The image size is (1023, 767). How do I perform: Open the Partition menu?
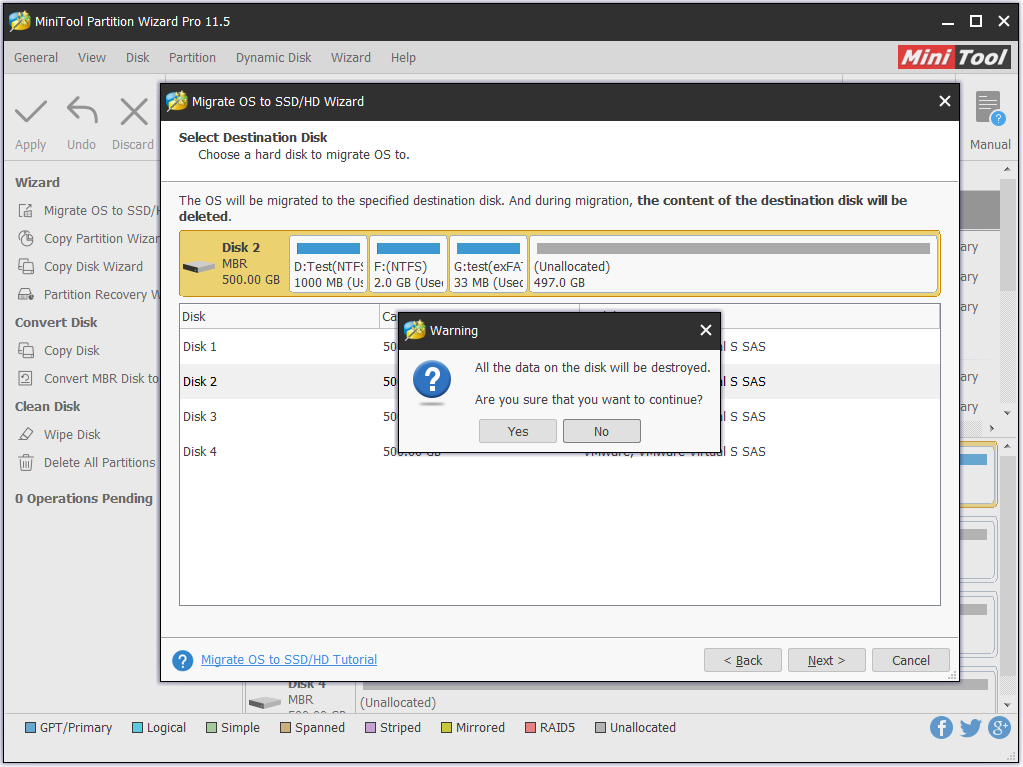[192, 57]
